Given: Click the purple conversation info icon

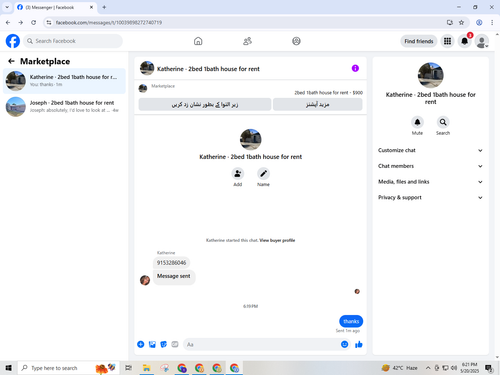Looking at the screenshot, I should pyautogui.click(x=355, y=68).
